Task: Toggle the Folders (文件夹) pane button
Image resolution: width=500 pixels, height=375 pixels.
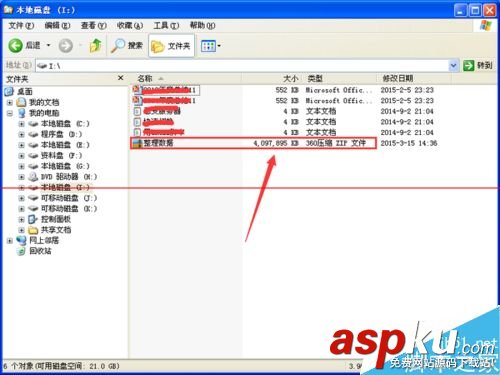Action: coord(171,46)
